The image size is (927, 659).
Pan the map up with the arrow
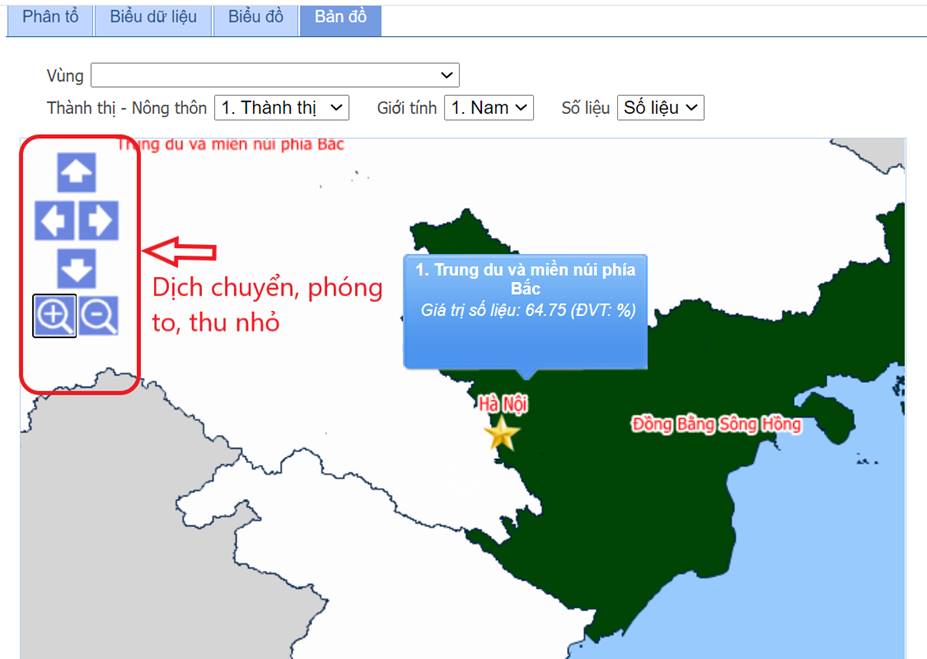[76, 174]
